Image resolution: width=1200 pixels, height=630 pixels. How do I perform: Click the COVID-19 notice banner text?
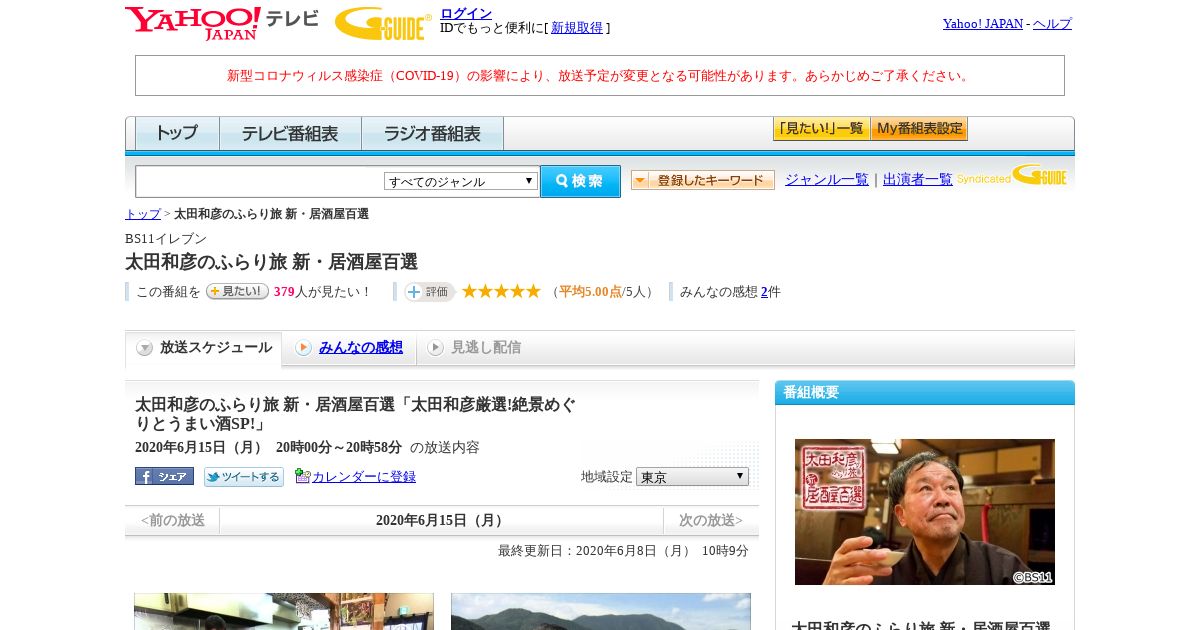(x=600, y=75)
